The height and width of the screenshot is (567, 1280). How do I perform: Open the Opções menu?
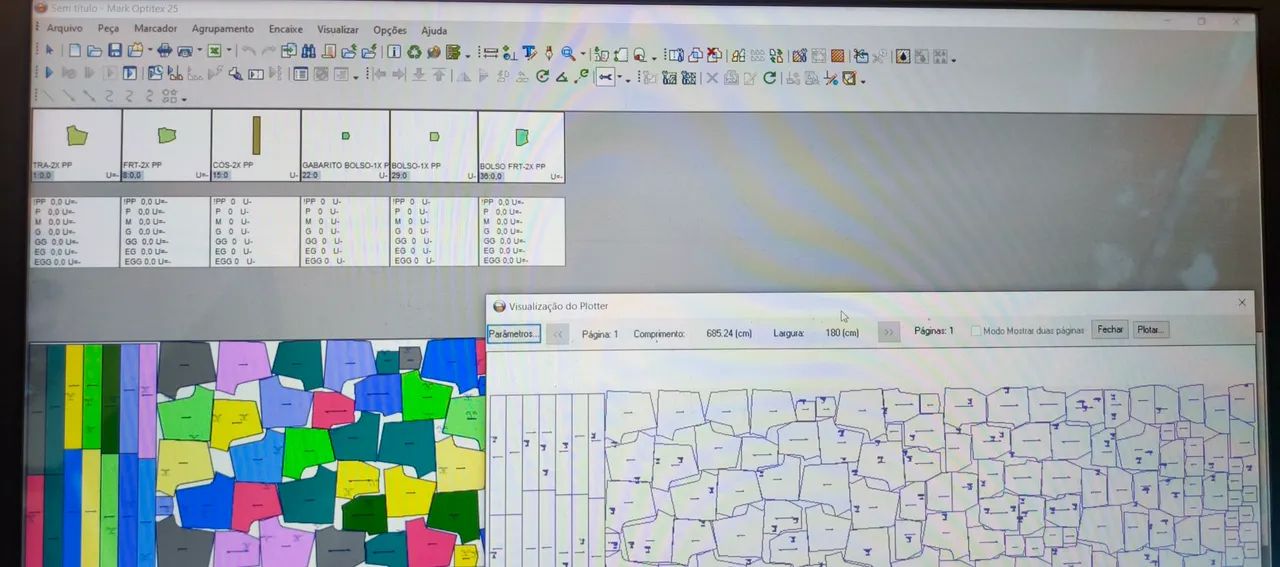[x=390, y=30]
